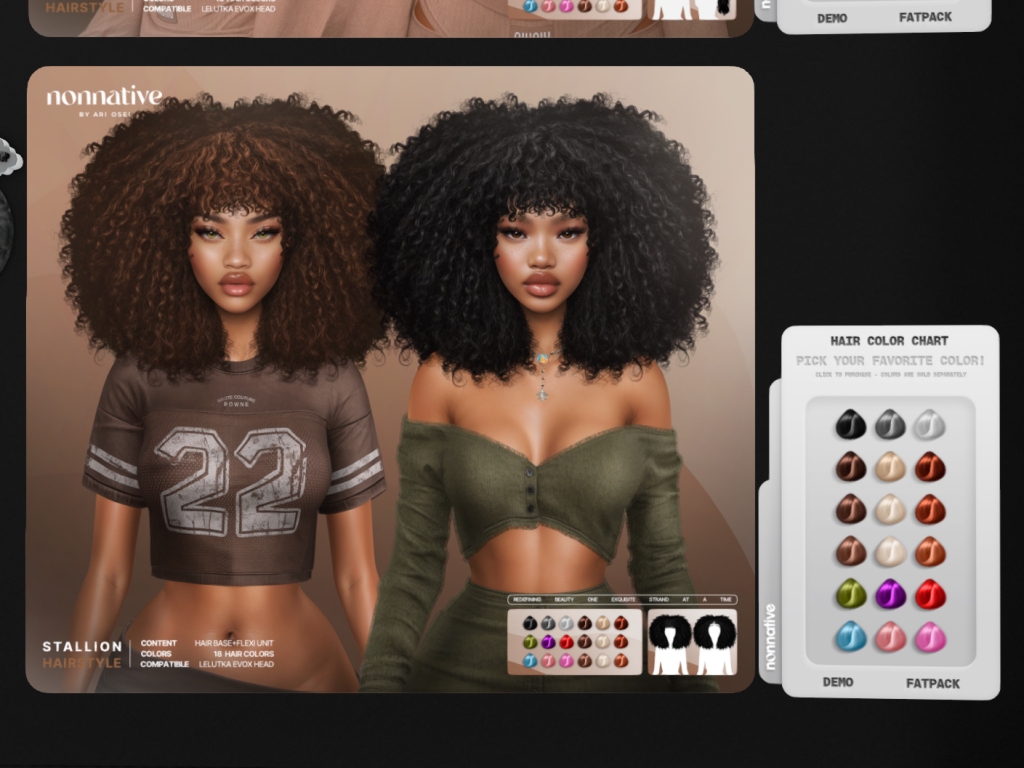This screenshot has height=768, width=1024.
Task: Choose the hot pink hair color in chart
Action: [x=930, y=636]
